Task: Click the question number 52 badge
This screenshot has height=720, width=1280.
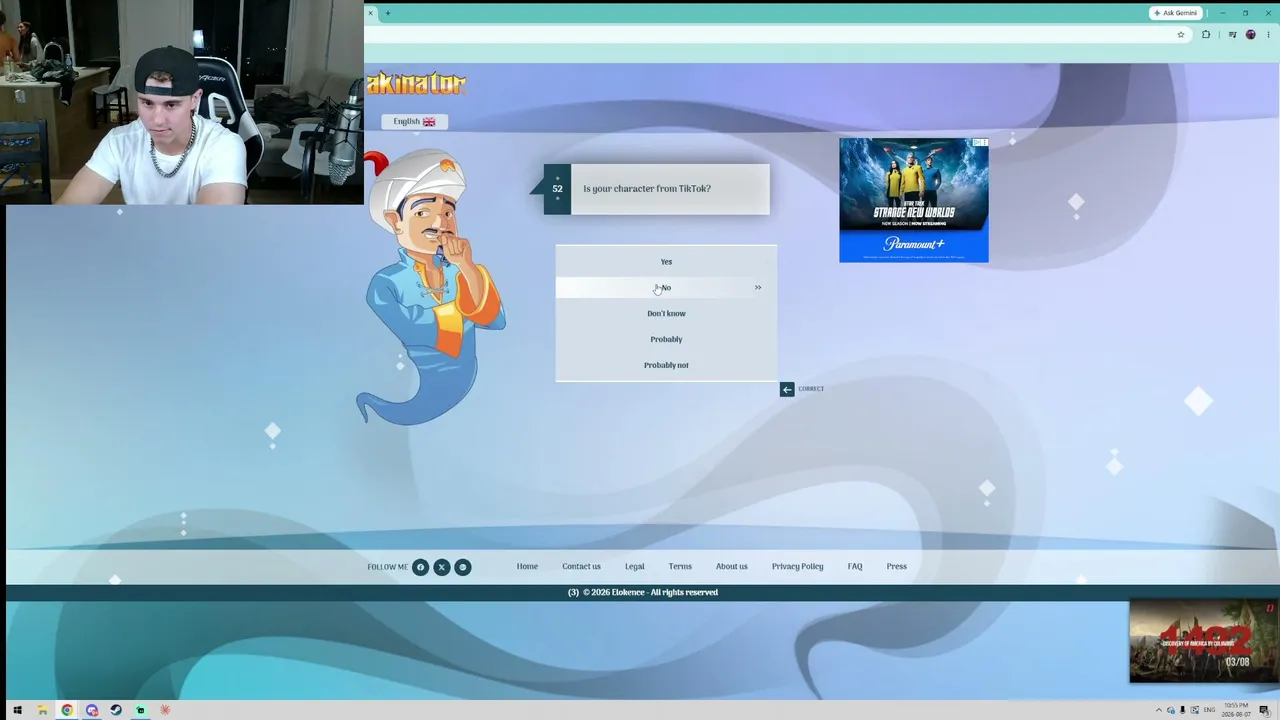Action: (557, 189)
